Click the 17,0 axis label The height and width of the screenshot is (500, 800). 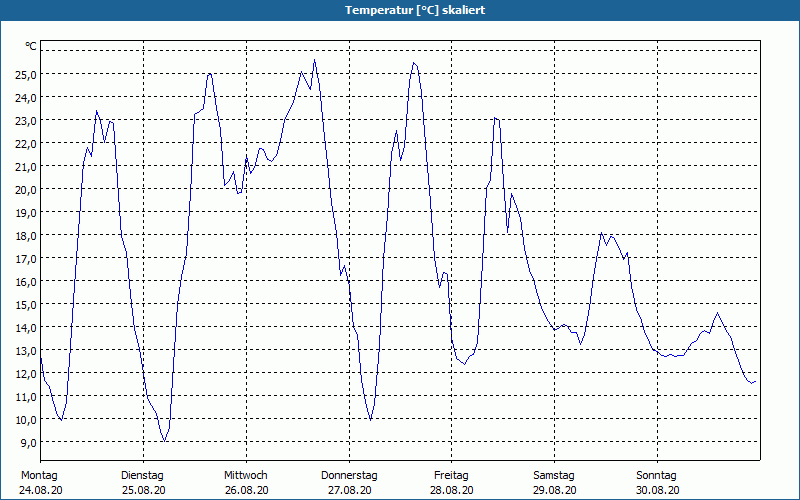coord(25,258)
